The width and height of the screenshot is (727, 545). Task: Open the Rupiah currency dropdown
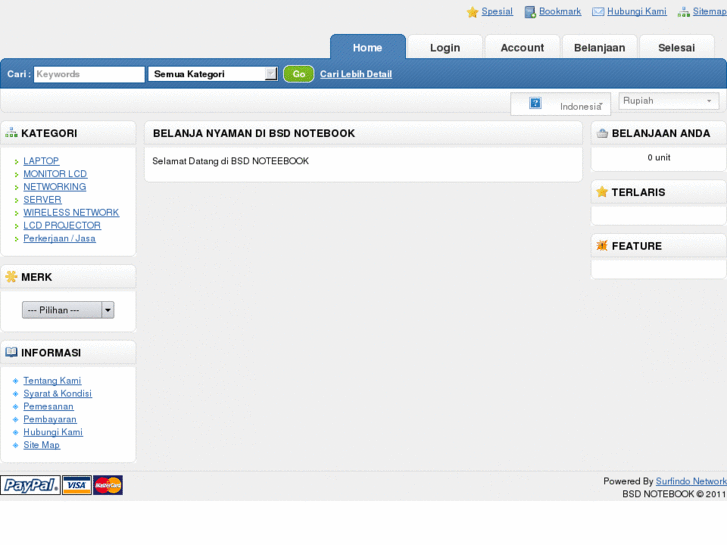coord(669,101)
